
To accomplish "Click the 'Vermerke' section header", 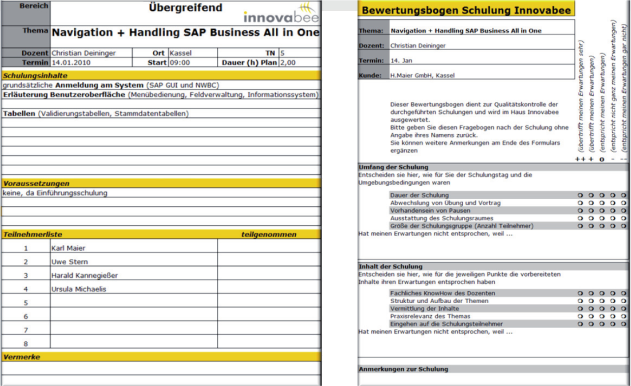I will (161, 357).
